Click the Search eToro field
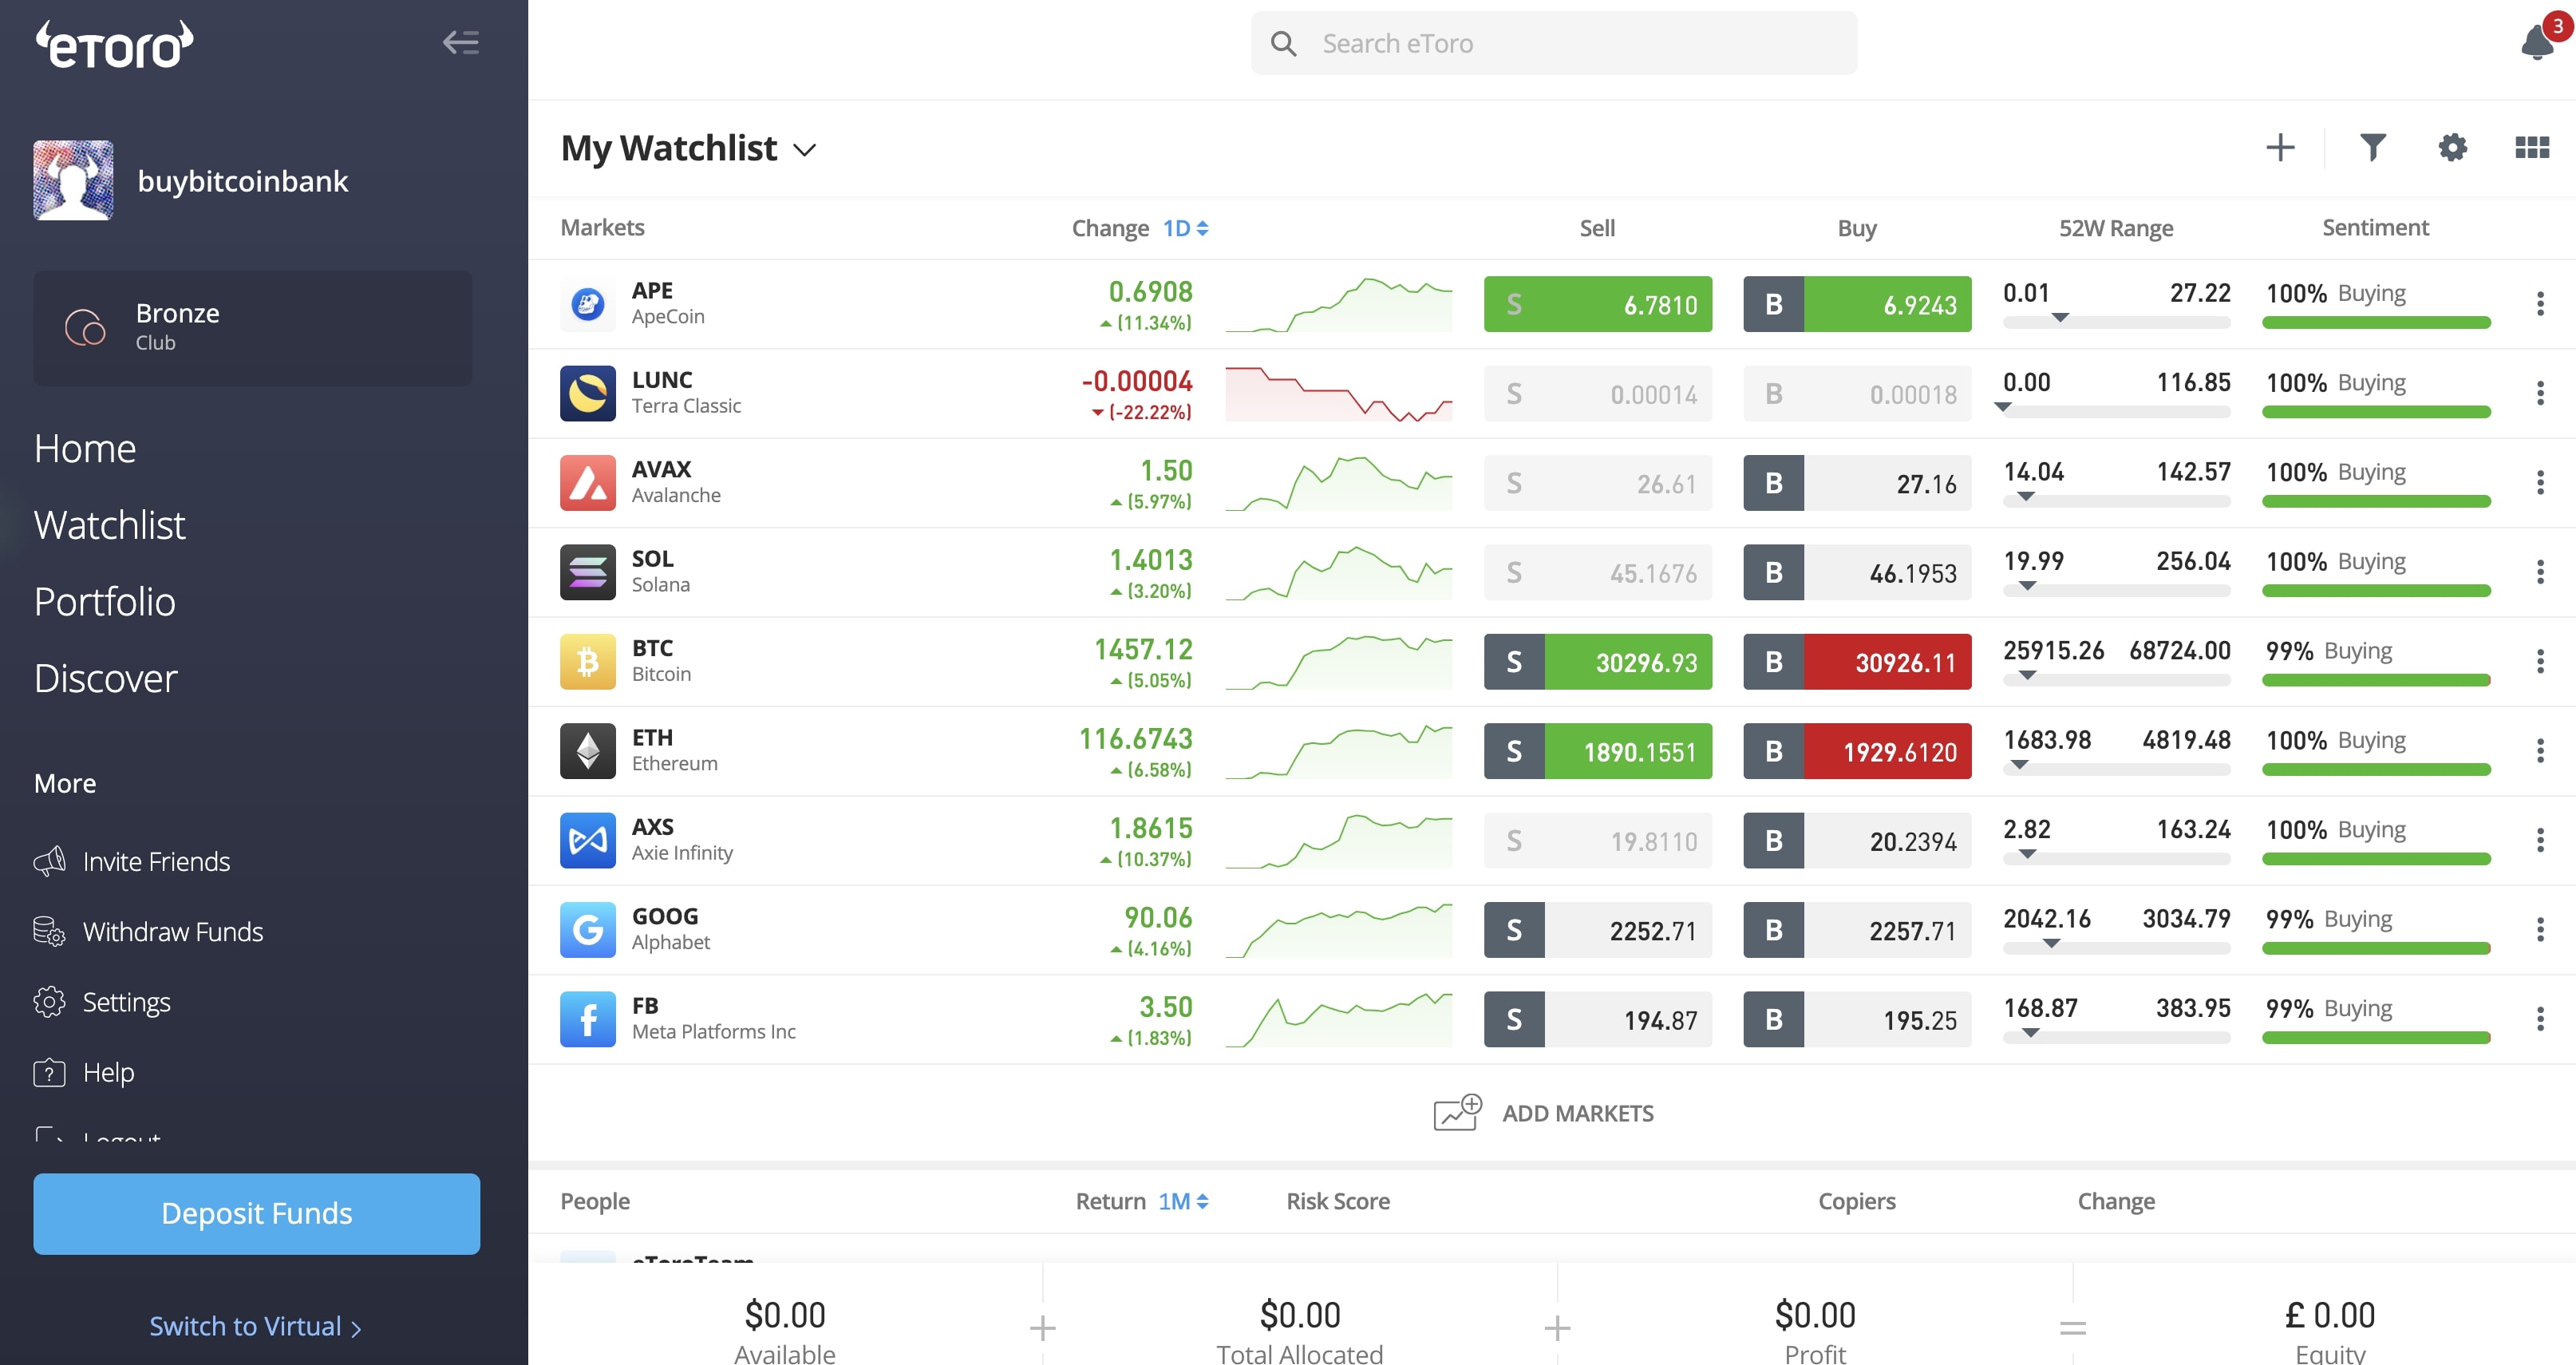2576x1365 pixels. 1554,43
